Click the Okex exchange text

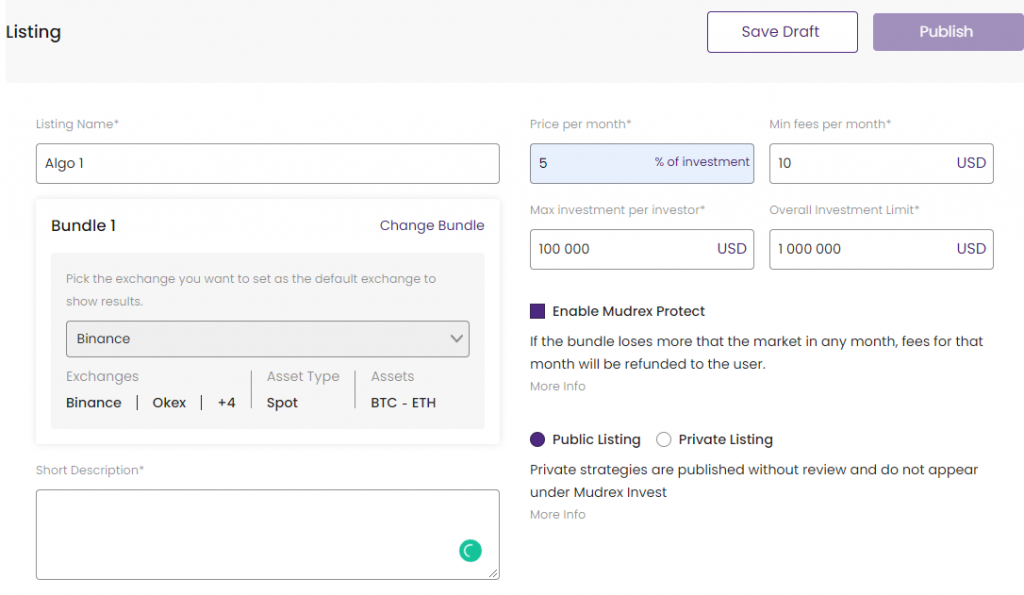pos(169,403)
